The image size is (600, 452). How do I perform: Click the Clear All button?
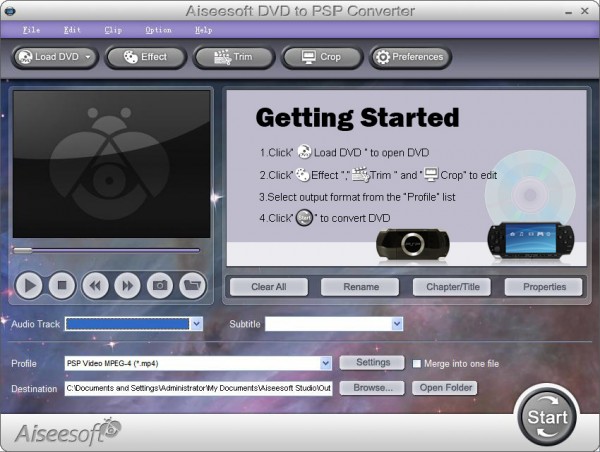pyautogui.click(x=269, y=287)
